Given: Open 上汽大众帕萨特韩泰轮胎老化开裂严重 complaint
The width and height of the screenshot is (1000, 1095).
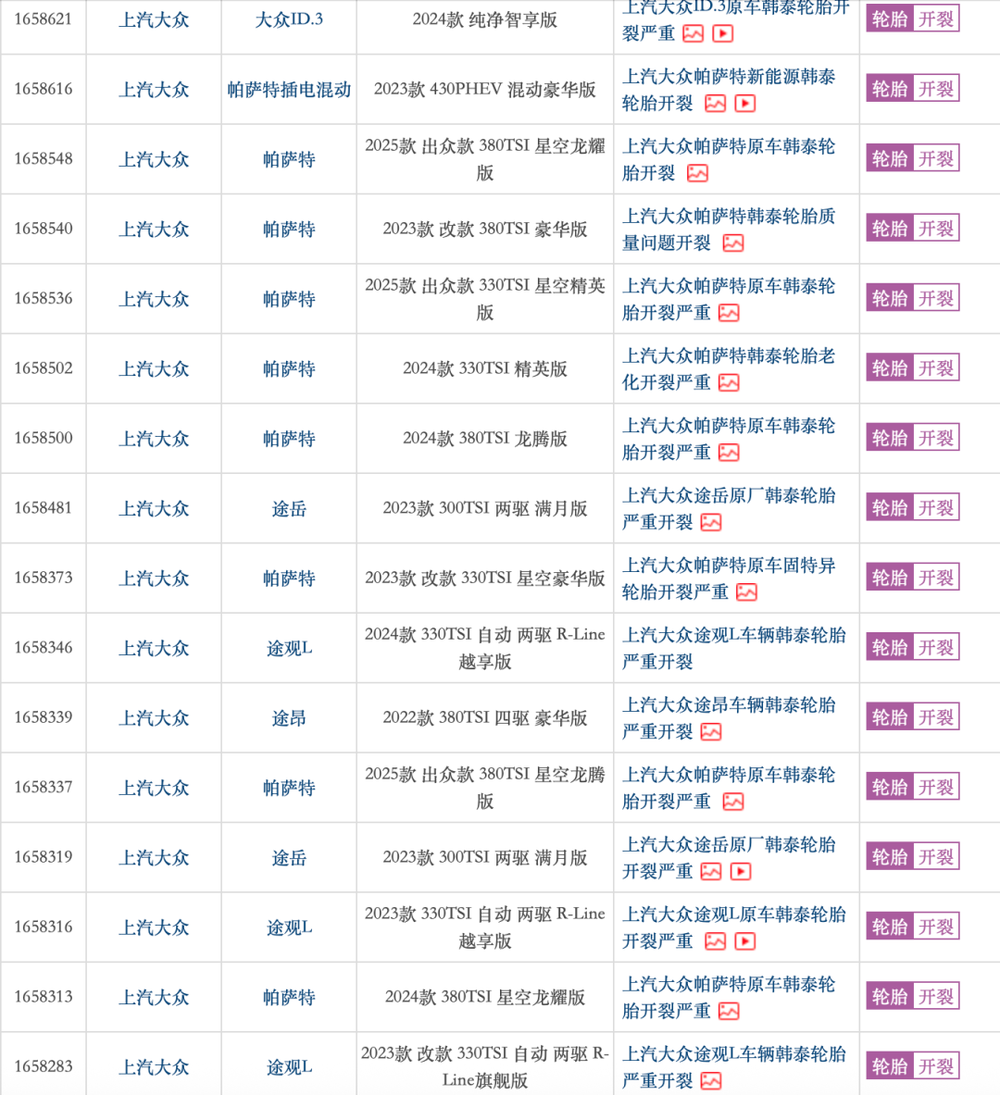Looking at the screenshot, I should [728, 369].
